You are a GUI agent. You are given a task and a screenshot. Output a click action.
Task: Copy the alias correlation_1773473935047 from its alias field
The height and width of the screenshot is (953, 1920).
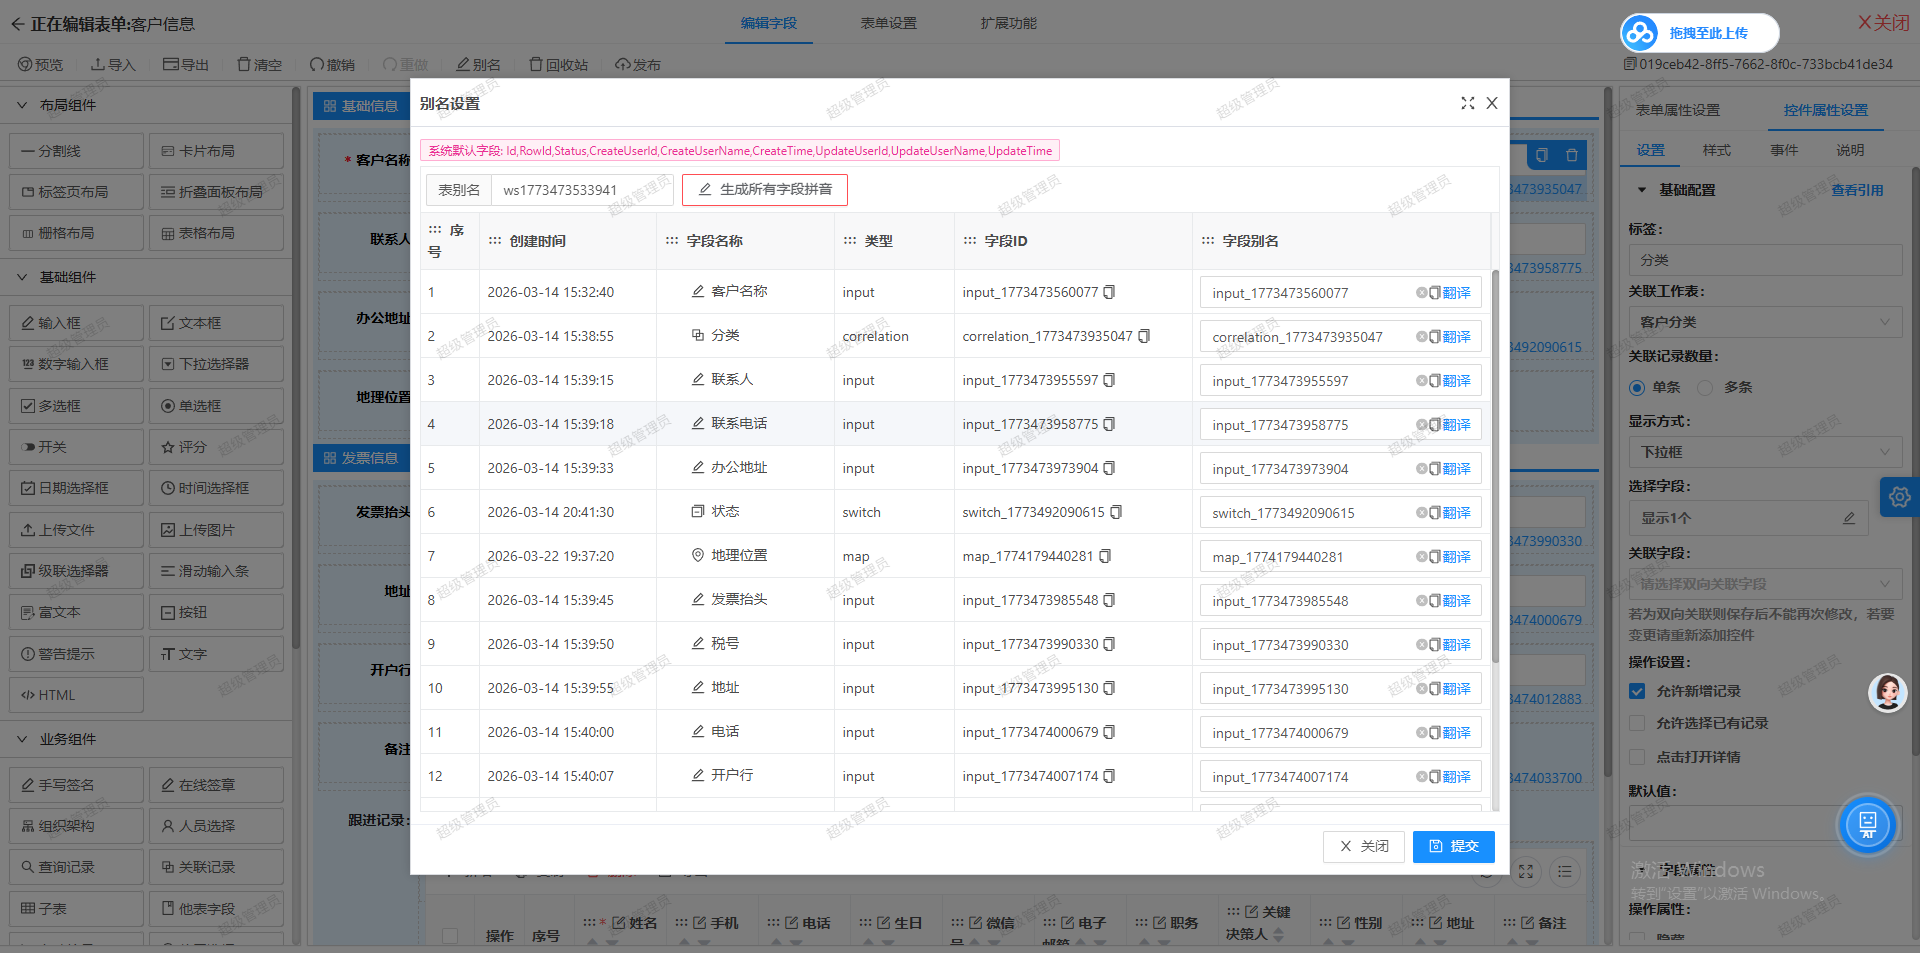[1435, 337]
